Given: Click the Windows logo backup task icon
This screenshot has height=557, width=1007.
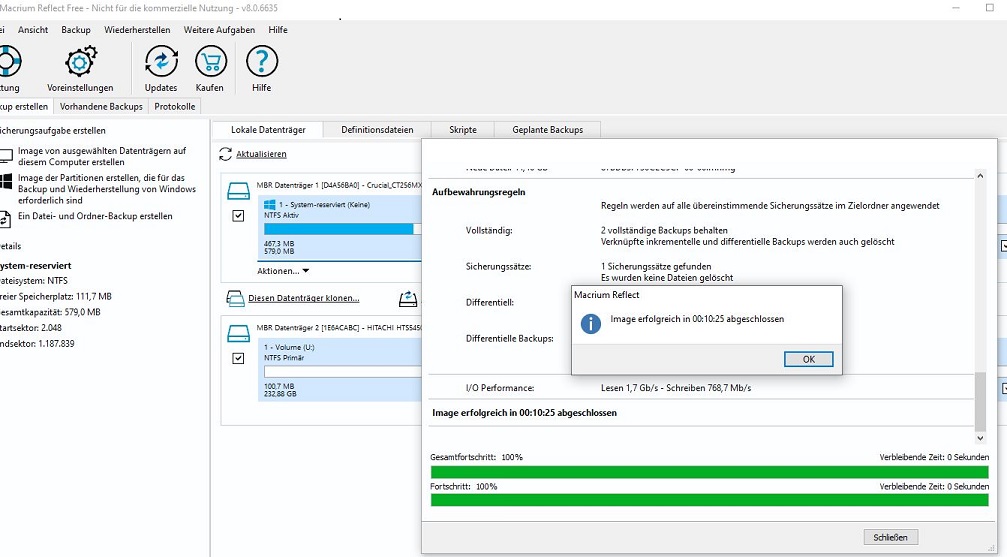Looking at the screenshot, I should pos(6,182).
